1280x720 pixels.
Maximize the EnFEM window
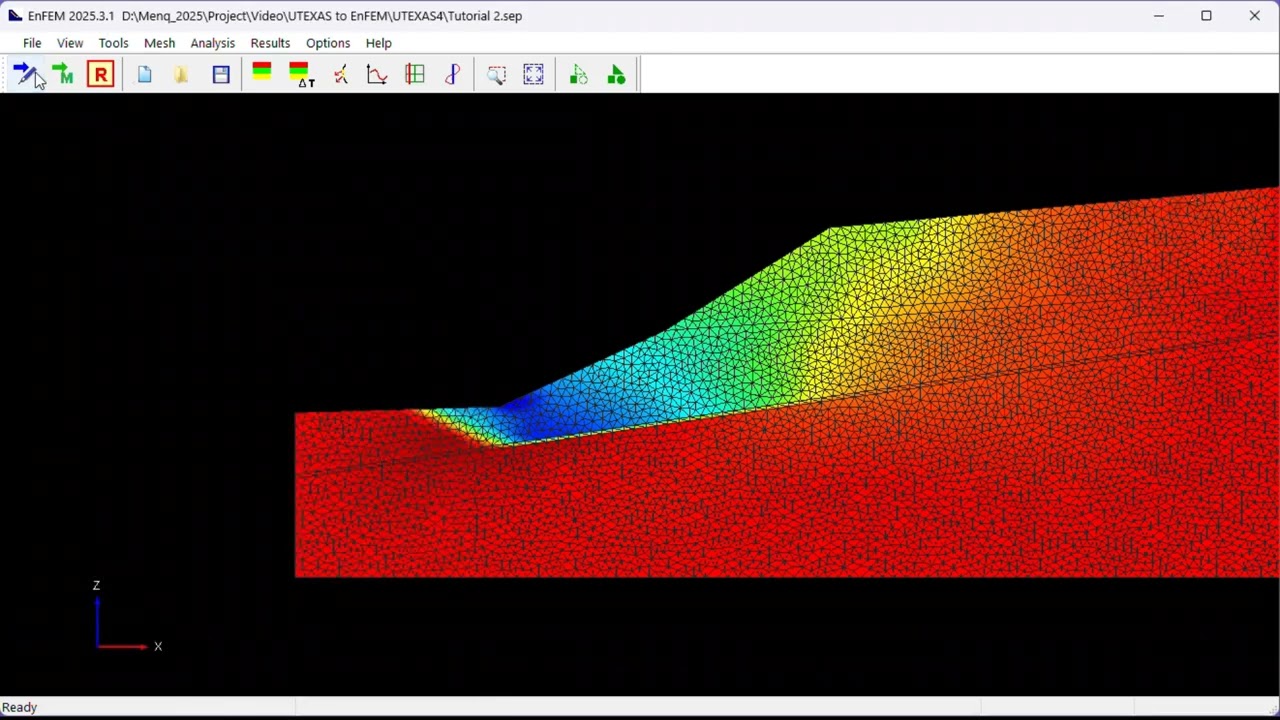[x=1207, y=16]
